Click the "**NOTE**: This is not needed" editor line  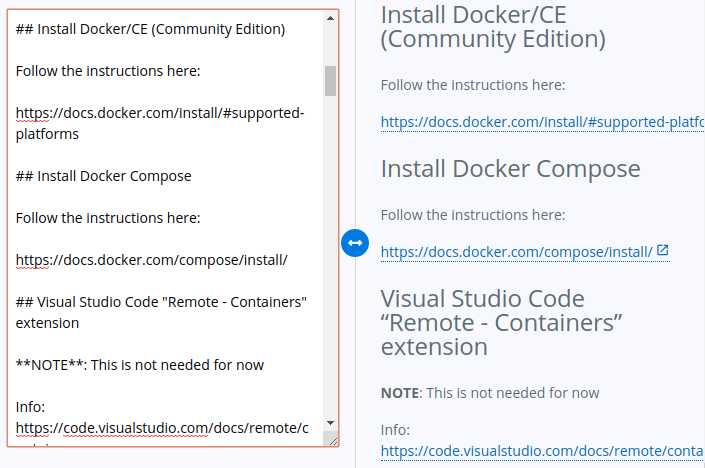point(140,364)
